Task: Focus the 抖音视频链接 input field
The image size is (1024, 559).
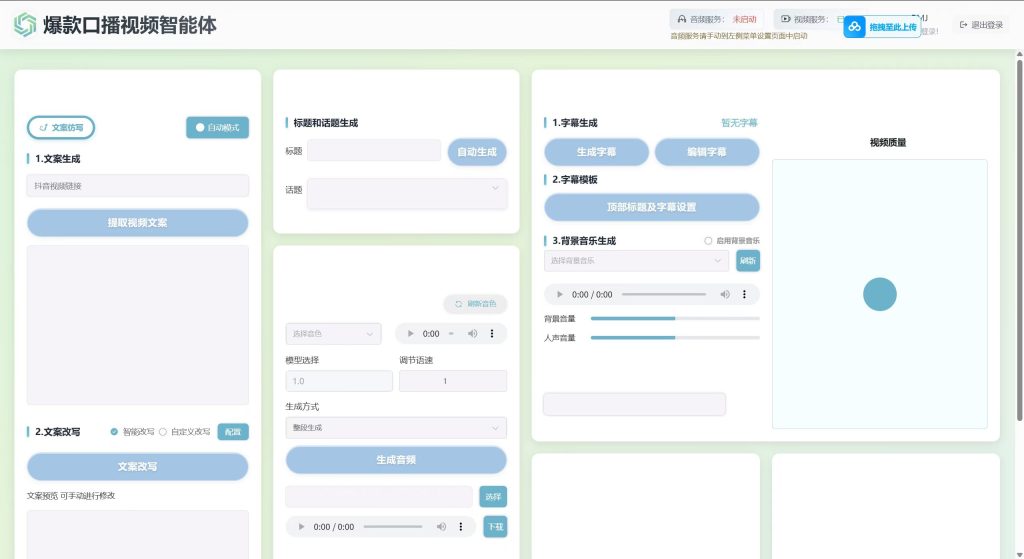Action: pyautogui.click(x=137, y=185)
